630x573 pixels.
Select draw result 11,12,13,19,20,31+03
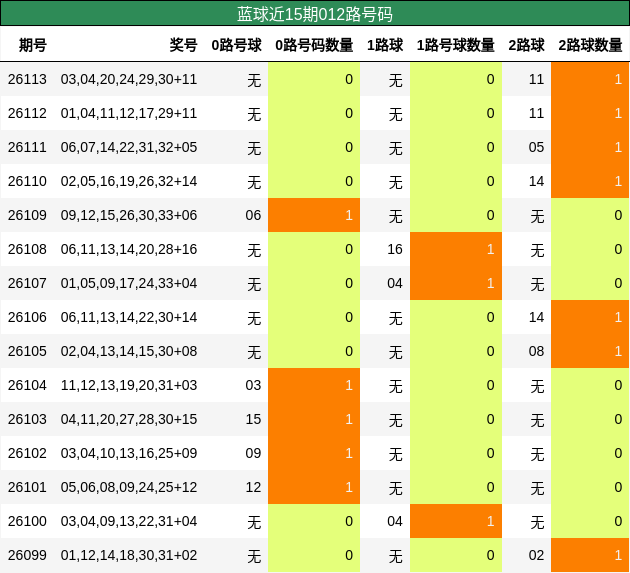[x=129, y=385]
